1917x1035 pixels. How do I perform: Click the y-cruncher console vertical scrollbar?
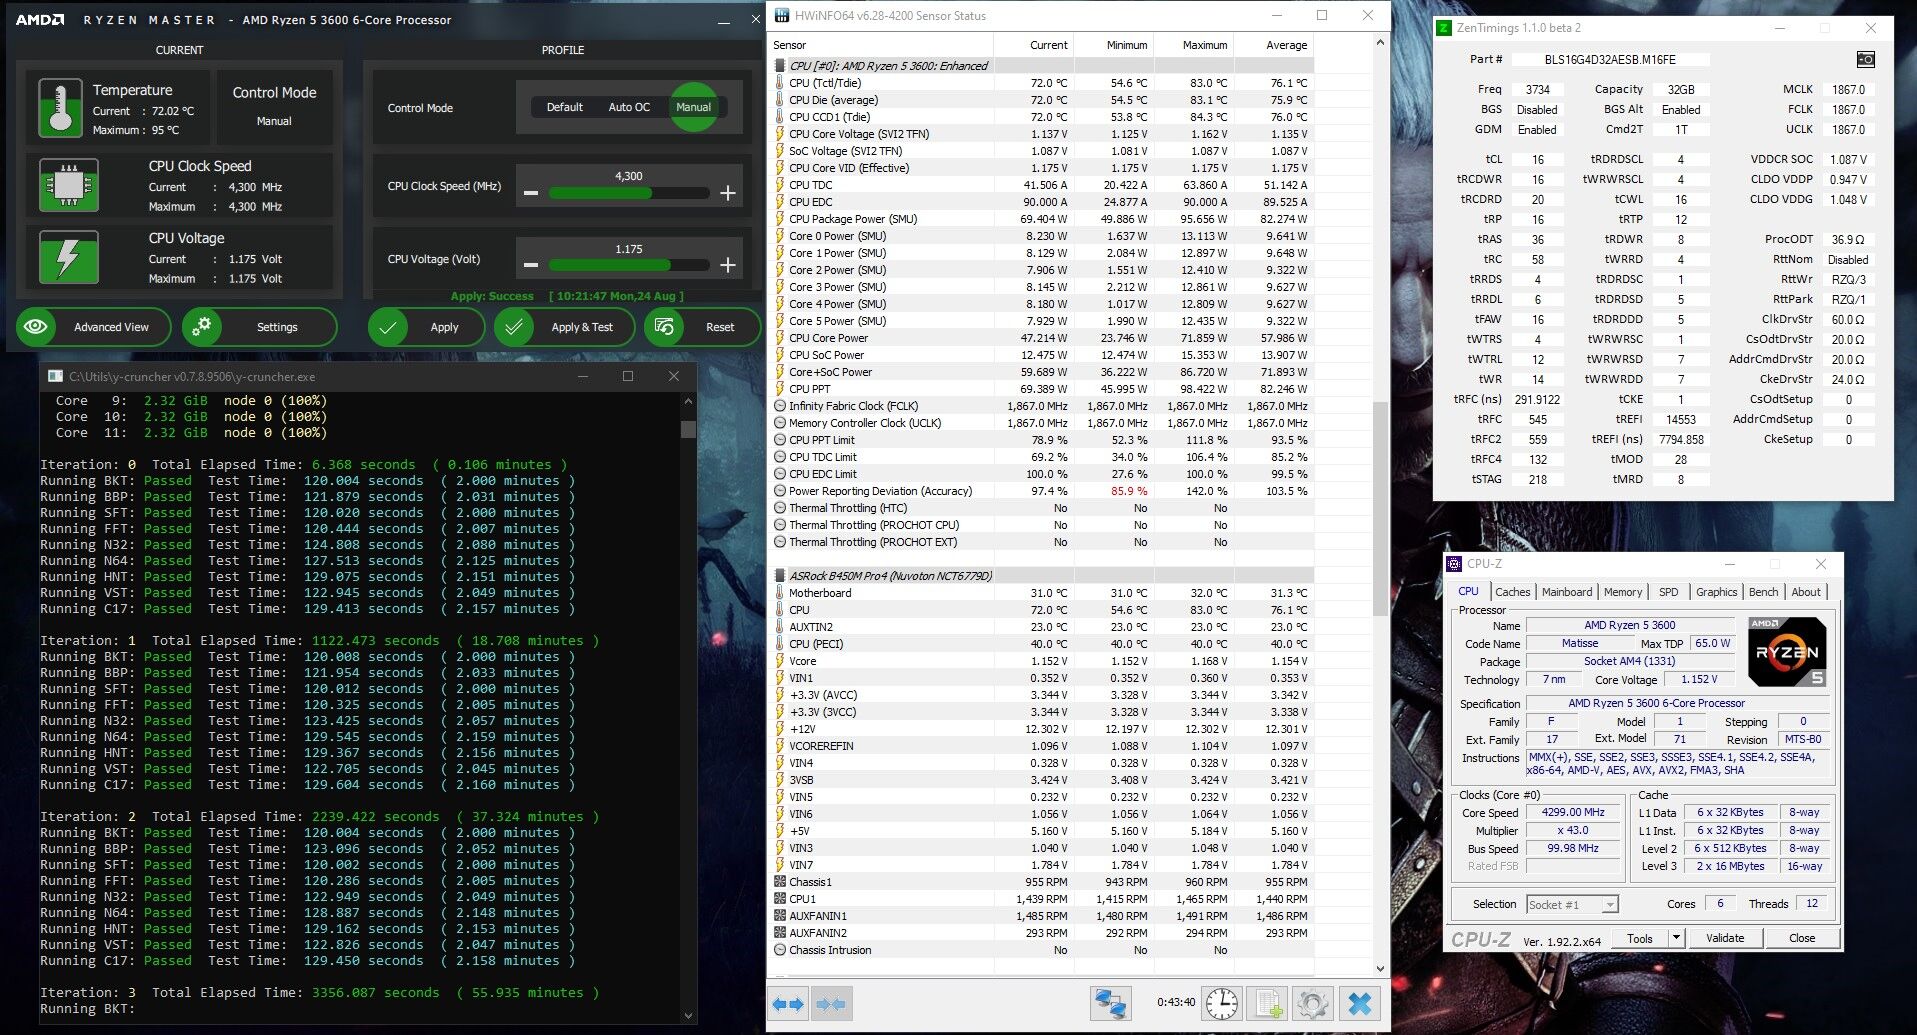click(688, 707)
